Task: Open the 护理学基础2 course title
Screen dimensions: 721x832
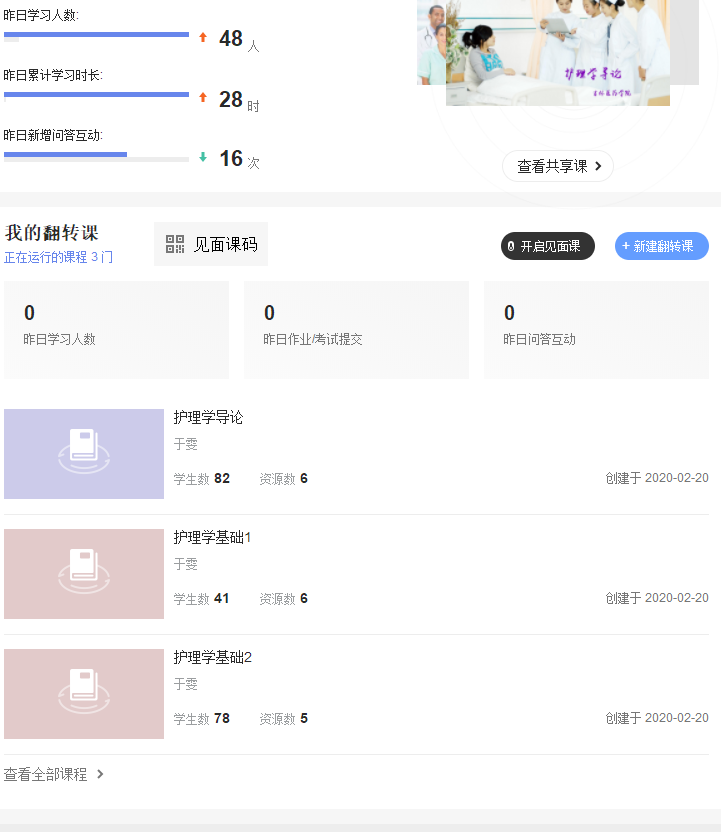Action: point(212,657)
